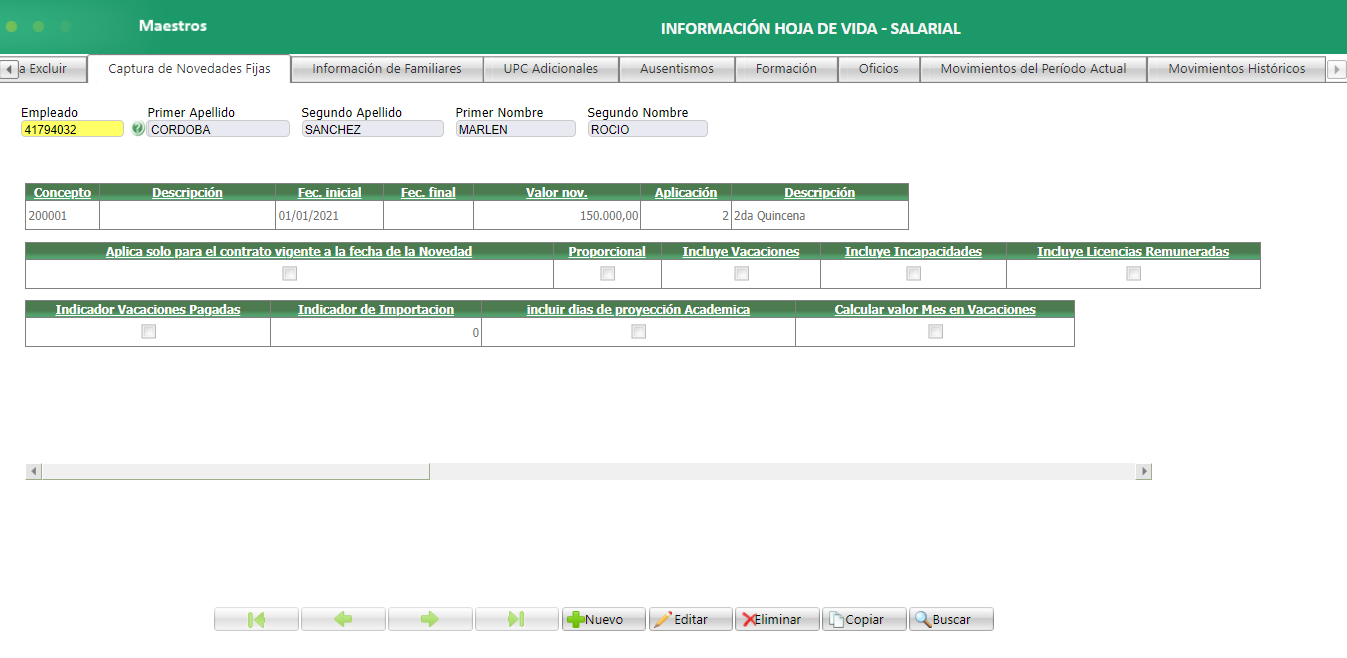Click the Fec. final column header

428,192
